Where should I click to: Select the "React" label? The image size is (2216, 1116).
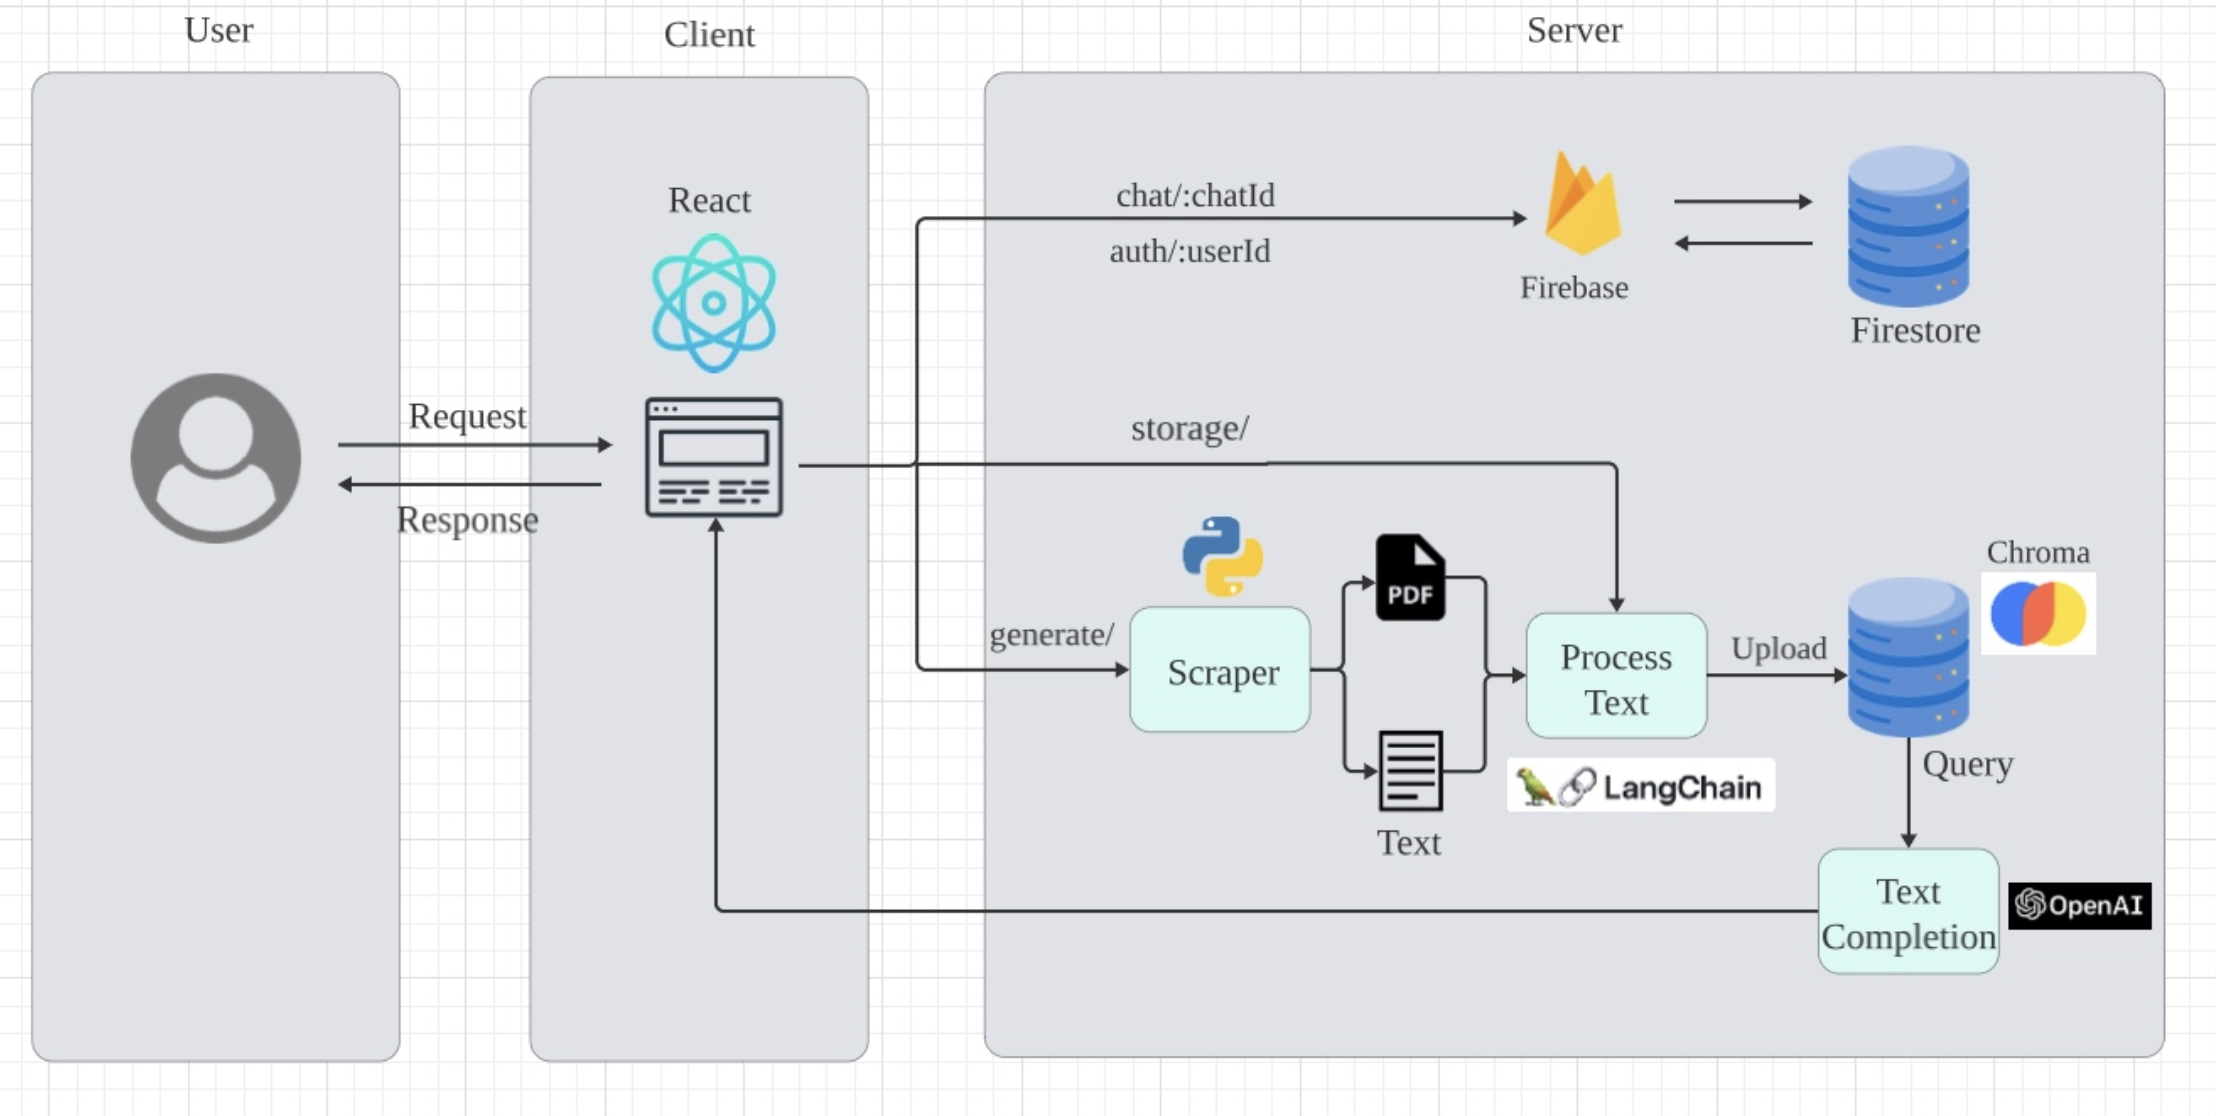709,200
